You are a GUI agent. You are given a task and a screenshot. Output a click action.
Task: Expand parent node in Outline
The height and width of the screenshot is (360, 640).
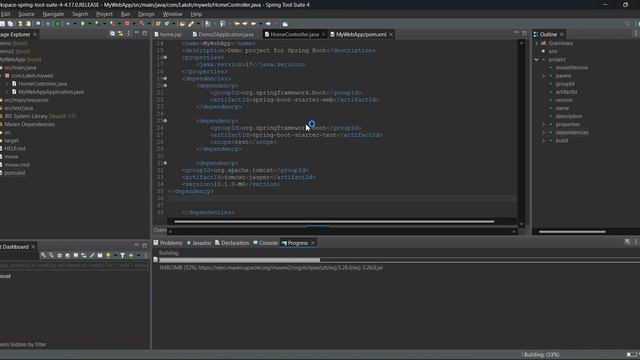[x=543, y=76]
